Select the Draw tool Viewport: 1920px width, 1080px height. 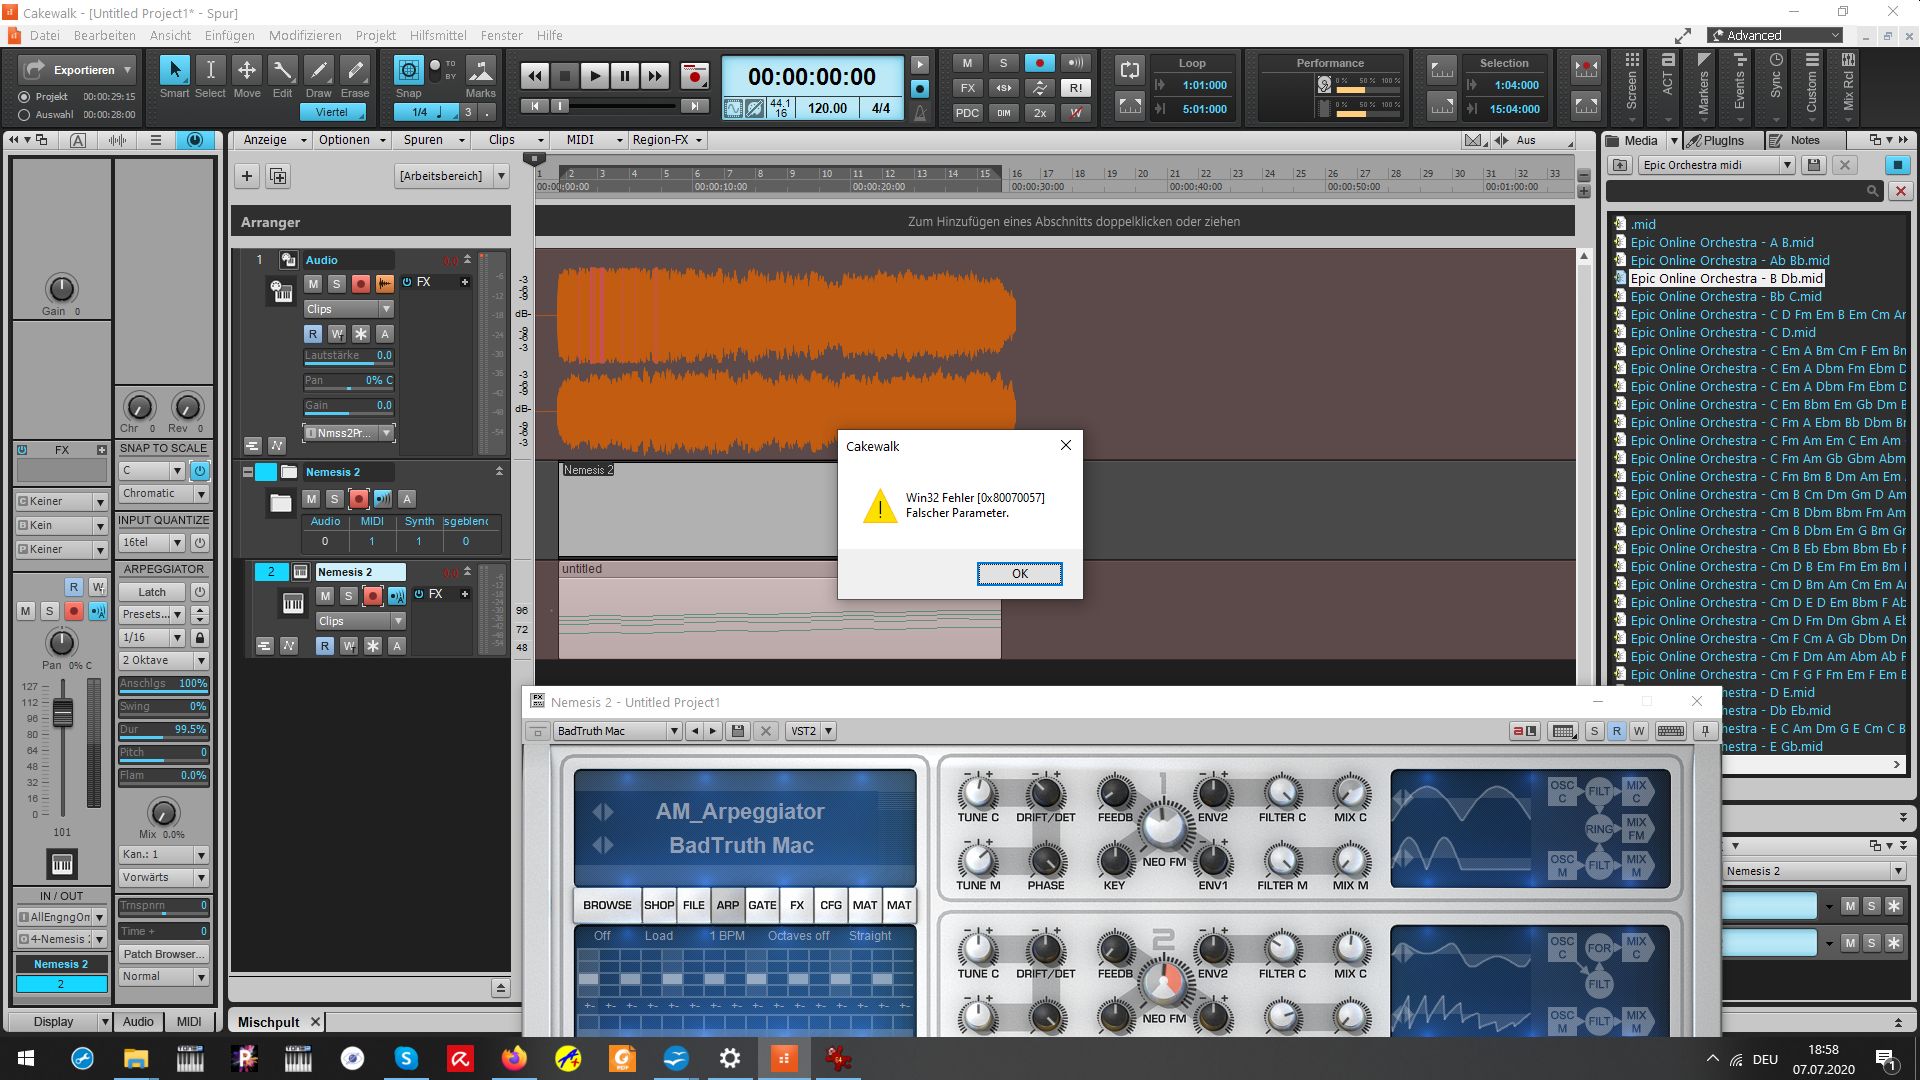point(318,71)
